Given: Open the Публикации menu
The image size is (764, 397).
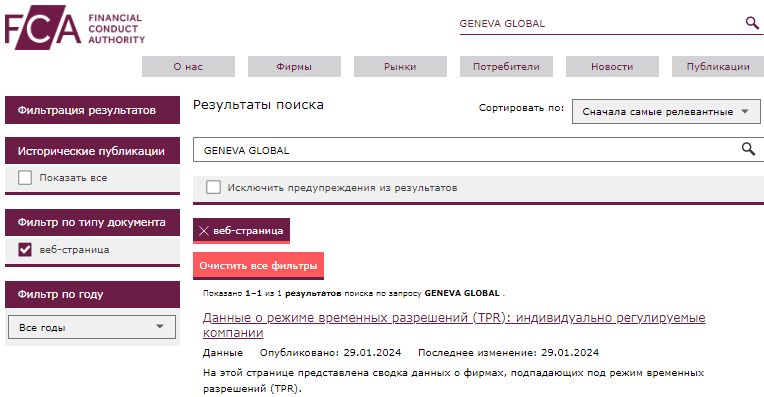Looking at the screenshot, I should click(718, 67).
